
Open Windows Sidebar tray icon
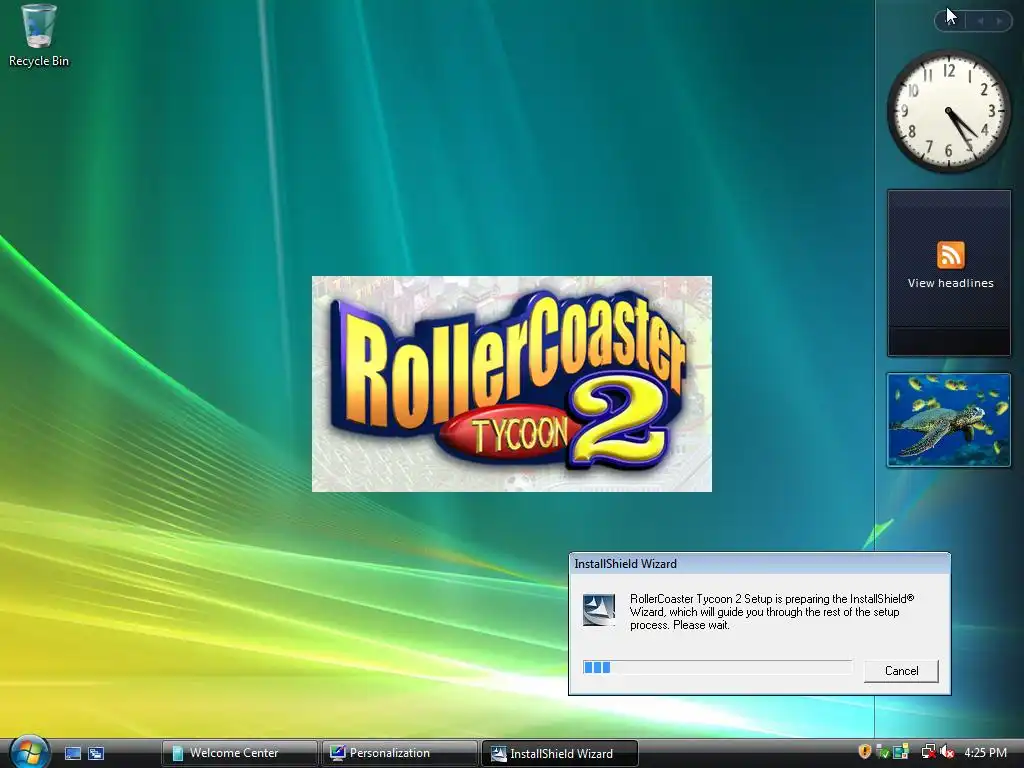[901, 752]
